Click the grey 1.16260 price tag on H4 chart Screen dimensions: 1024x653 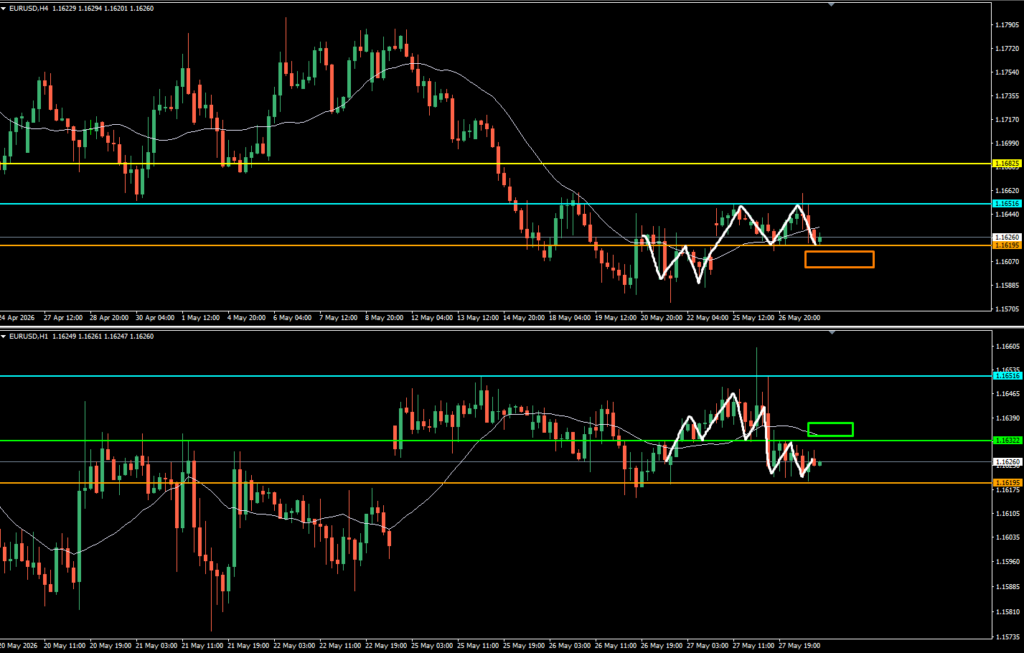pos(1006,238)
